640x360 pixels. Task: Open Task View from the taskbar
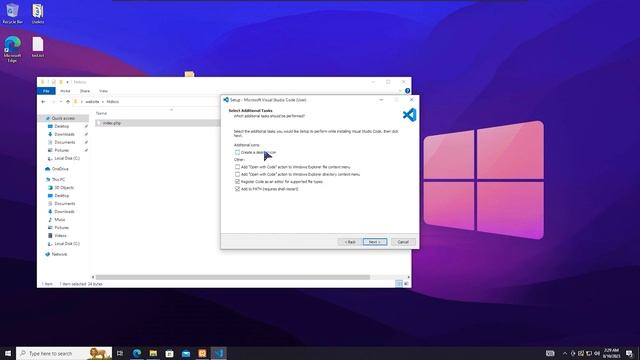pos(120,353)
